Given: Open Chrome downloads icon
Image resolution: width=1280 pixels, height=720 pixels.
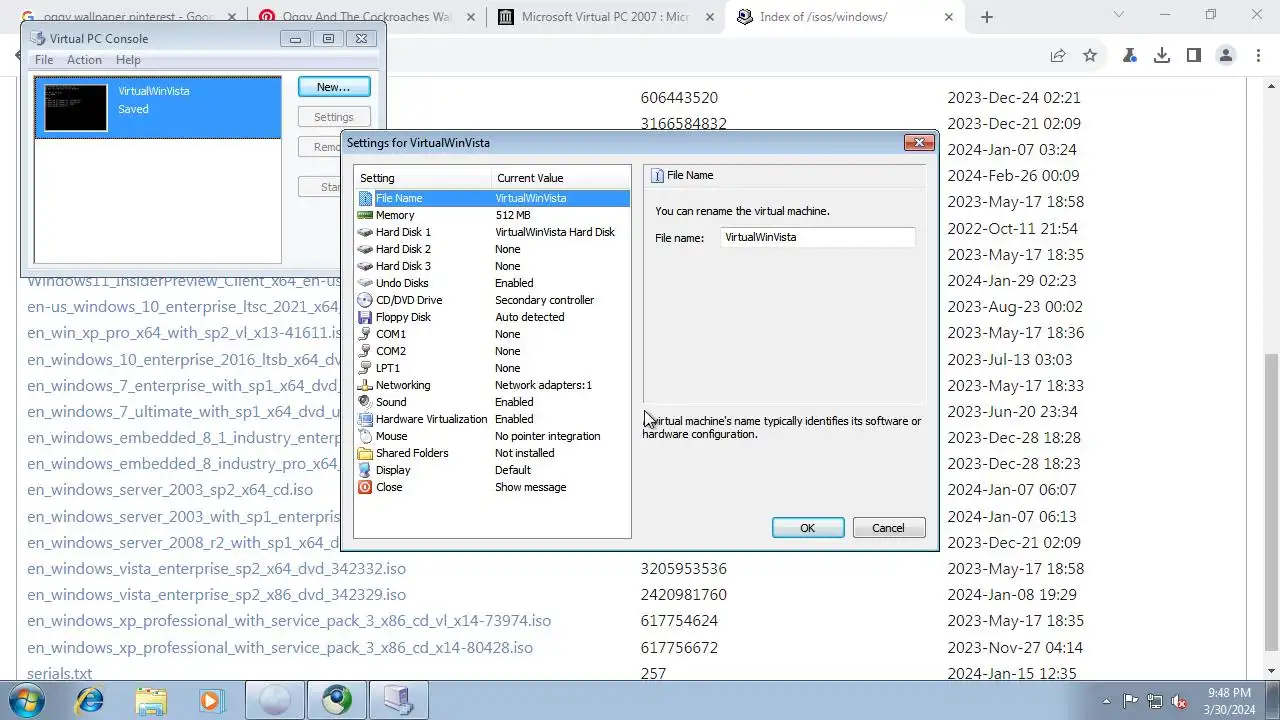Looking at the screenshot, I should coord(1161,56).
